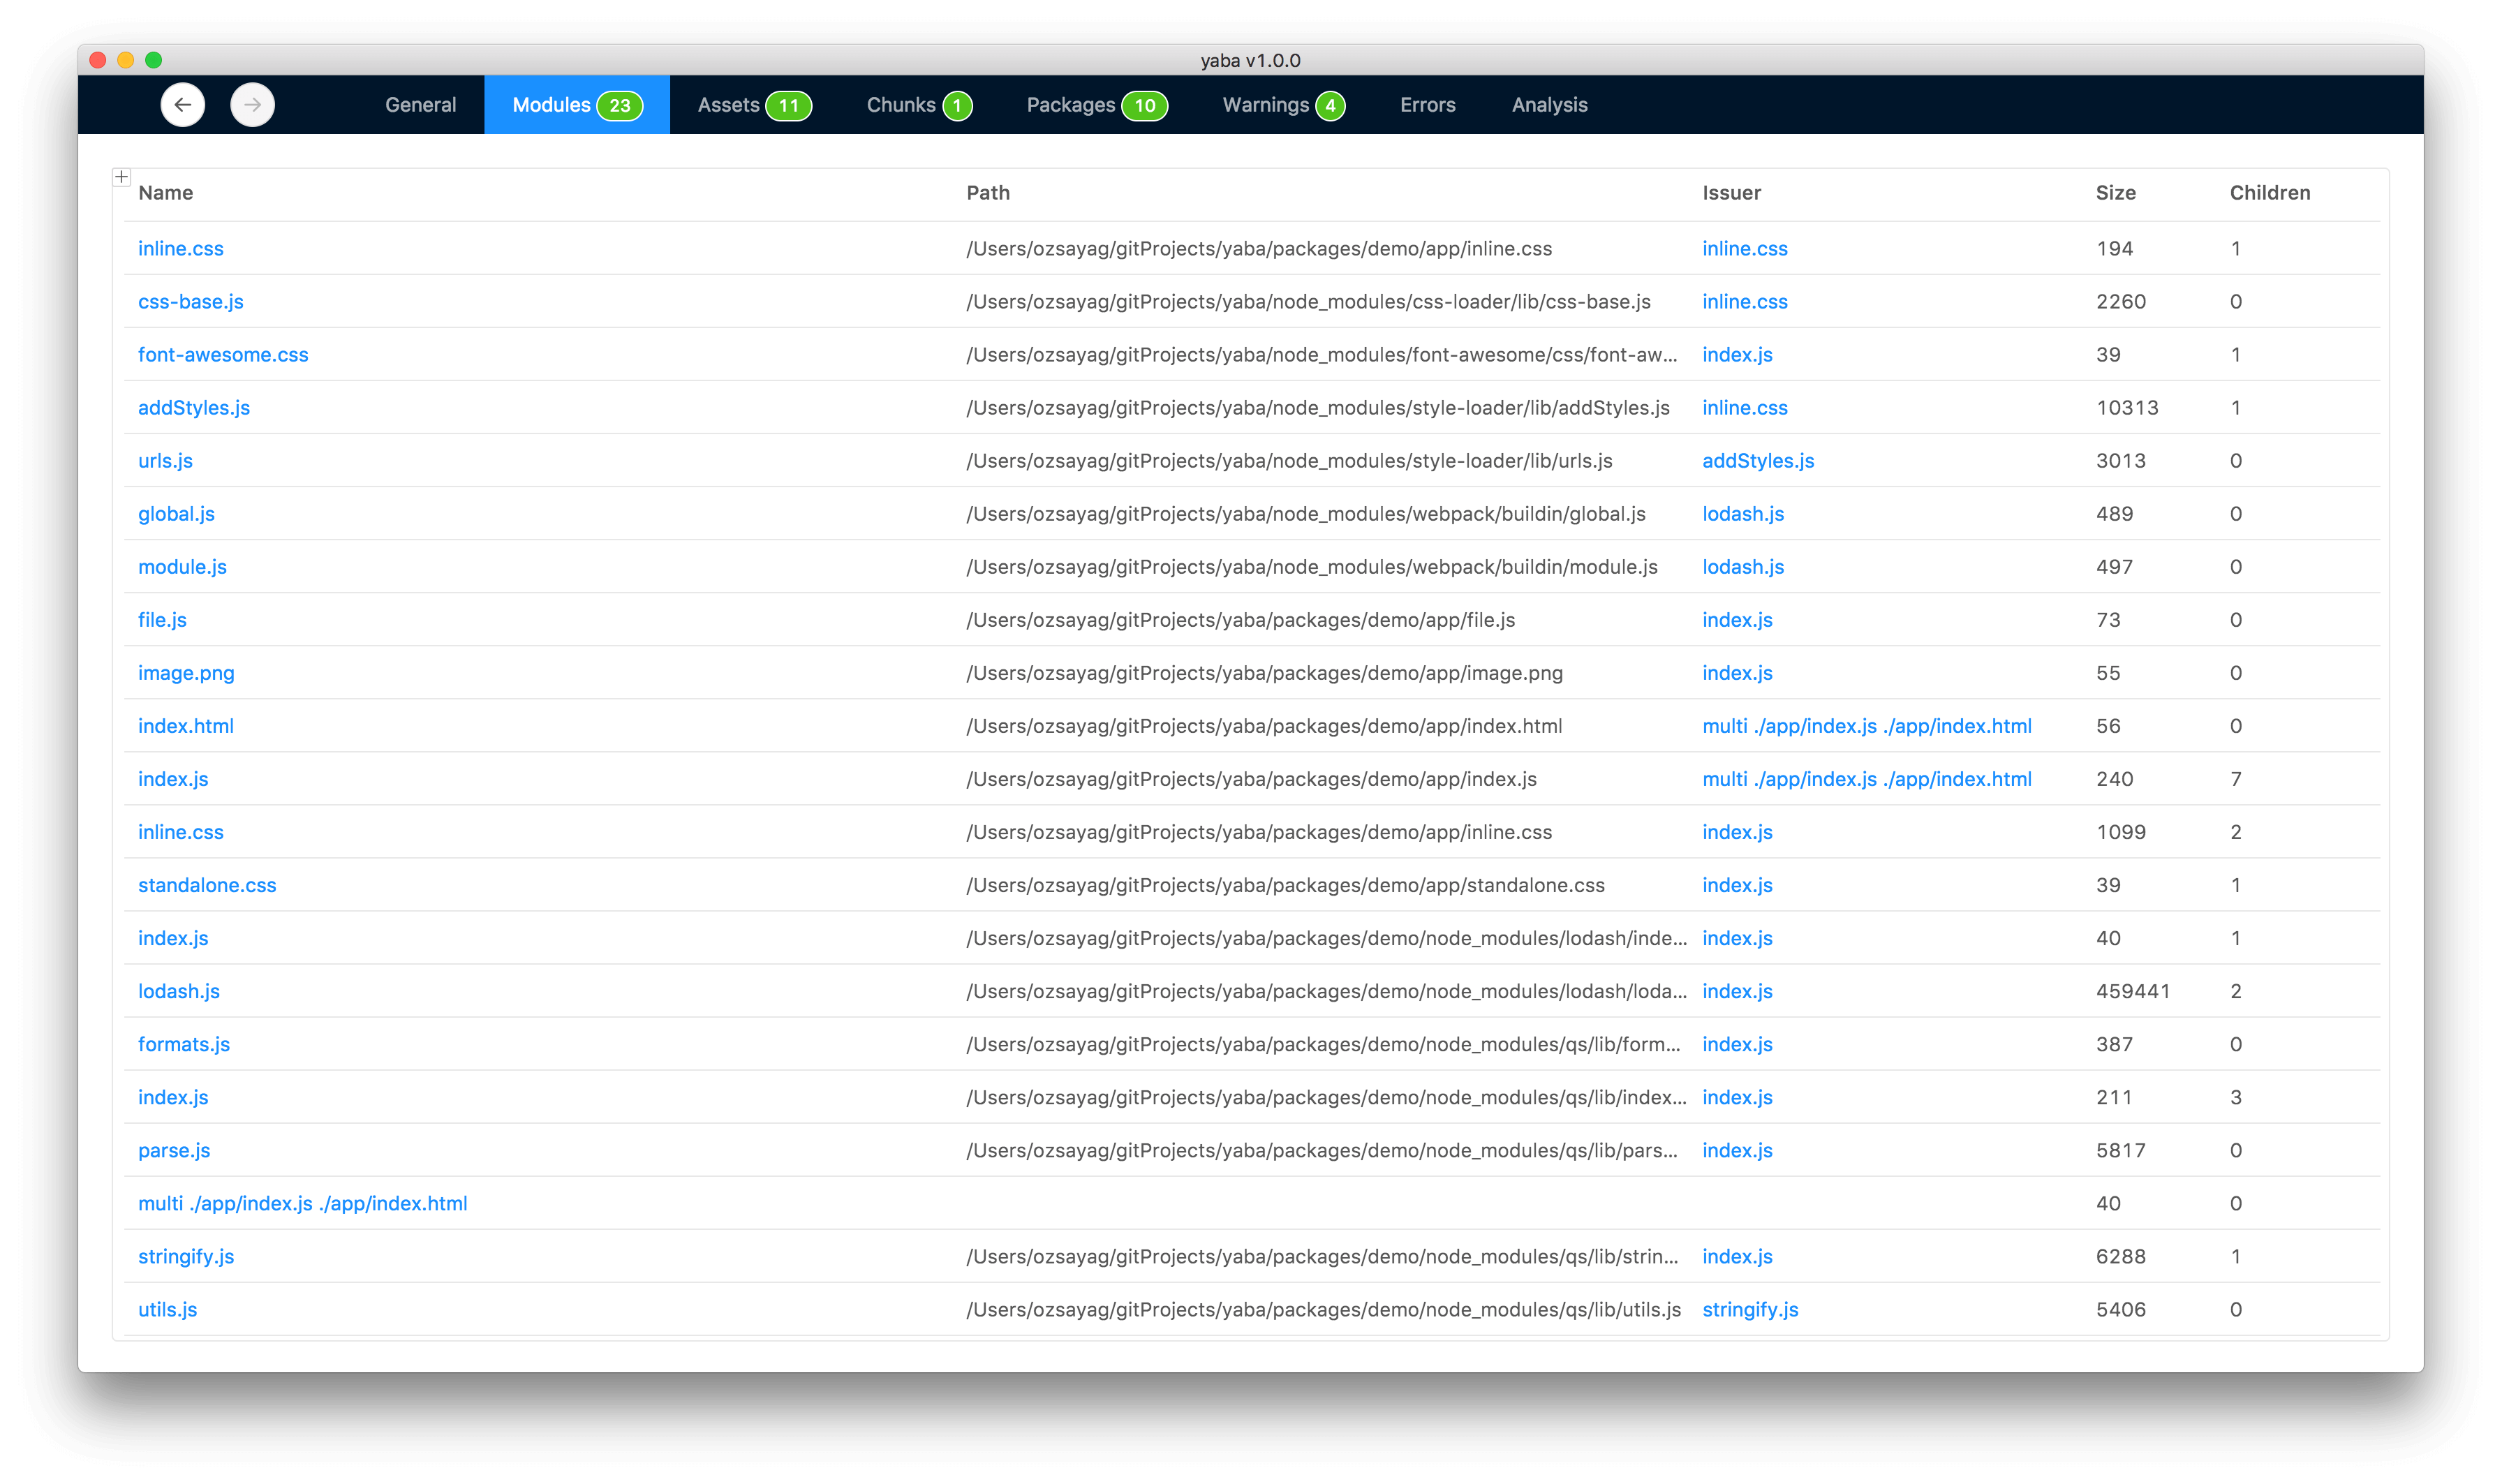Switch to the Assets tab
This screenshot has height=1484, width=2502.
(x=754, y=105)
